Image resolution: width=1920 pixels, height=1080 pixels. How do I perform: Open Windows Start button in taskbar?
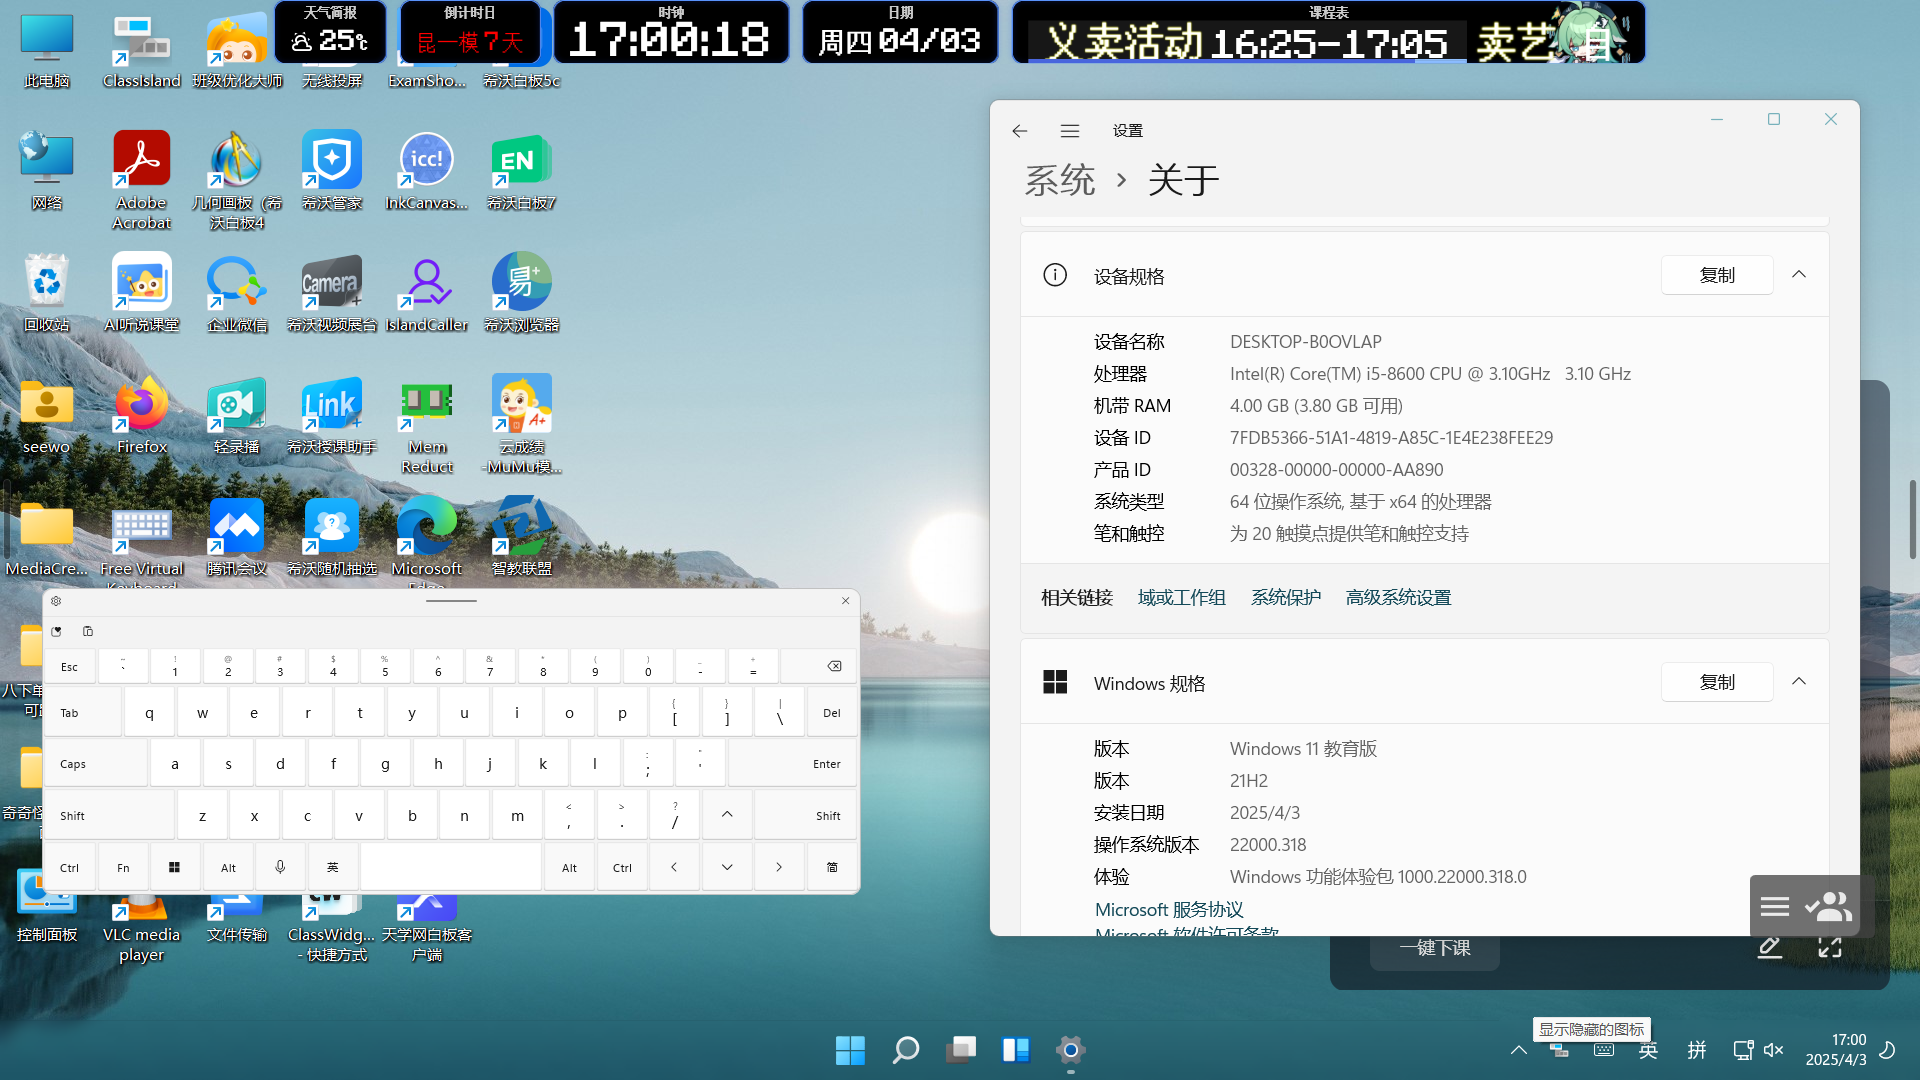[x=850, y=1050]
